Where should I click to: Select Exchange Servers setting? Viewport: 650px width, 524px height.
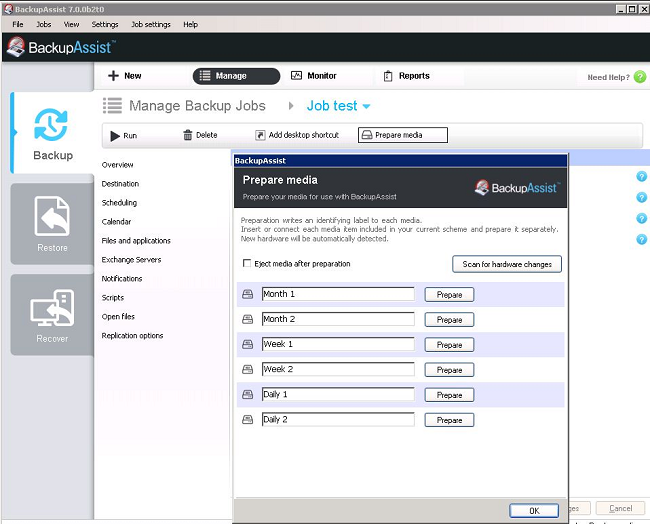[131, 260]
